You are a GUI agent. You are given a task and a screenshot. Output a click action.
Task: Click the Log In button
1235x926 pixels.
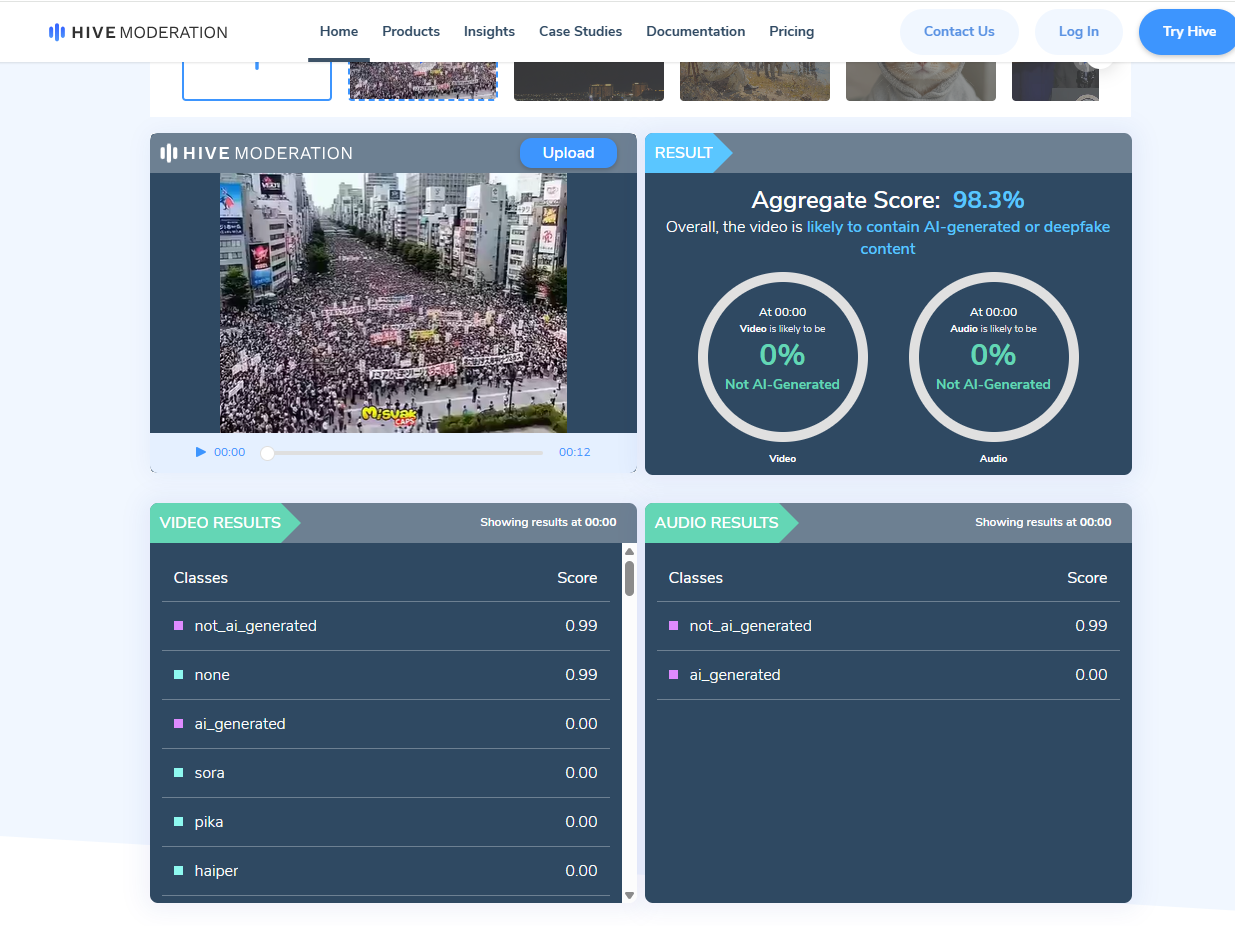[x=1078, y=32]
